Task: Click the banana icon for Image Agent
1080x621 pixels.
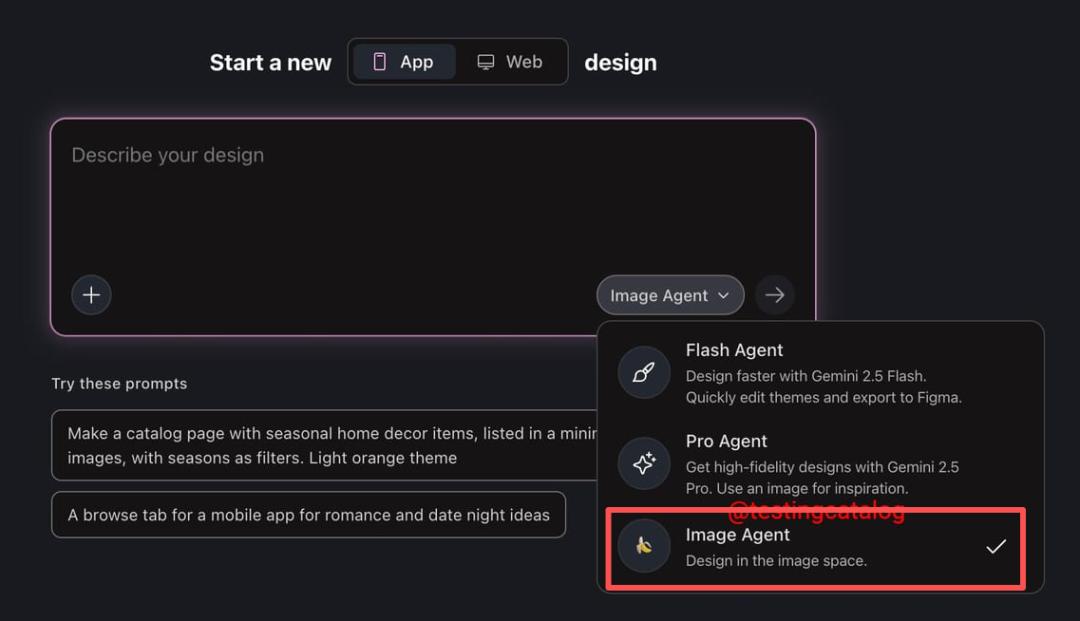Action: pyautogui.click(x=644, y=547)
